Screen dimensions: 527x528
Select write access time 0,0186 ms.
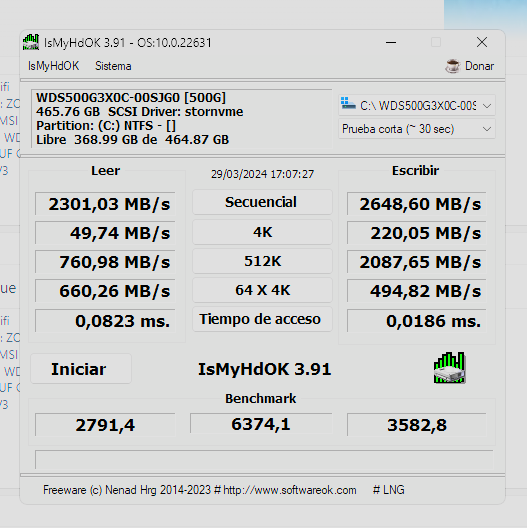[417, 321]
